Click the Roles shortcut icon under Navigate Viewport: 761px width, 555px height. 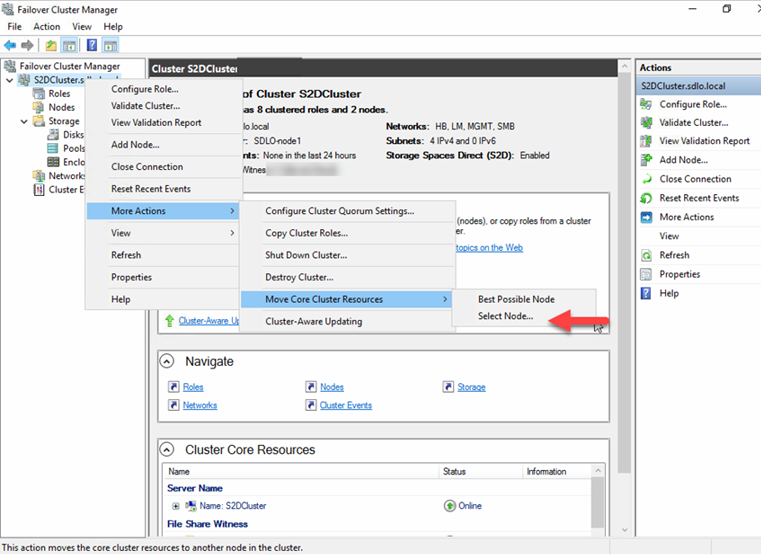(x=173, y=387)
